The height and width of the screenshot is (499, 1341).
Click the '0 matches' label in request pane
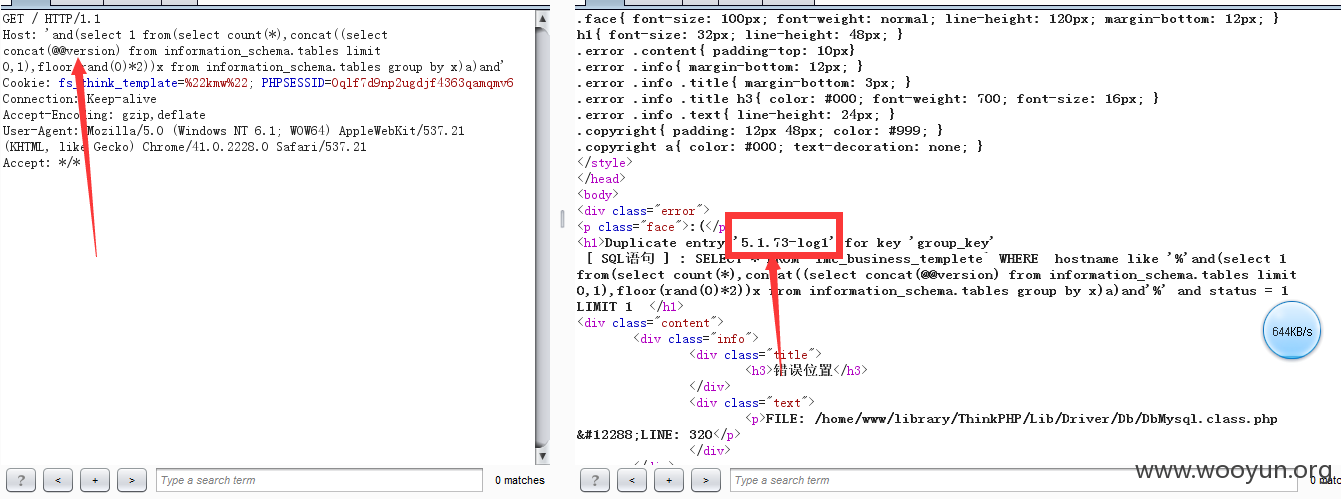tap(520, 480)
